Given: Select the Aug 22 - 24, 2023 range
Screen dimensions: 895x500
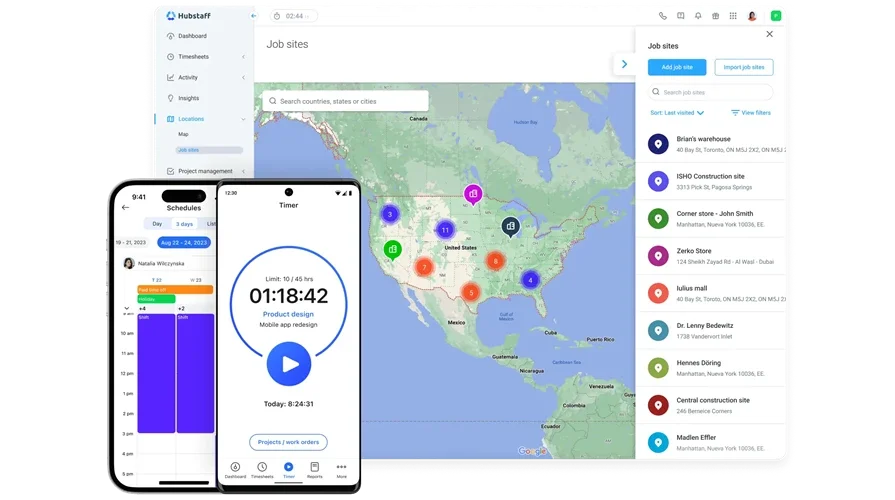Looking at the screenshot, I should [183, 242].
